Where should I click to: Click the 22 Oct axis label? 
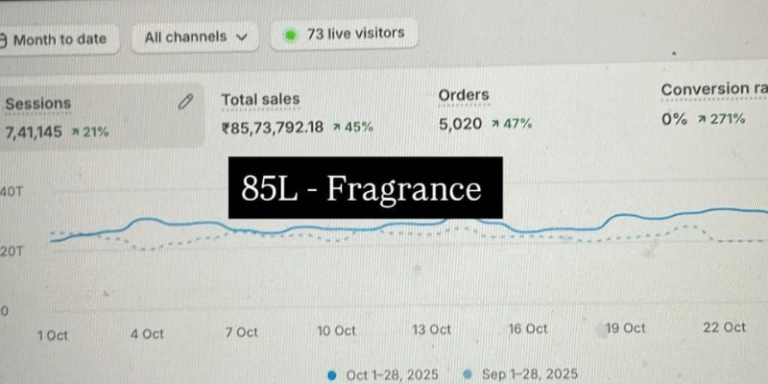[724, 327]
